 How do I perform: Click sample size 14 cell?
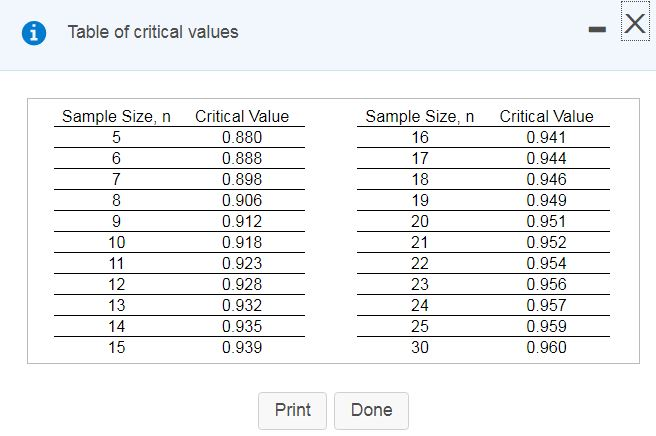tap(116, 326)
